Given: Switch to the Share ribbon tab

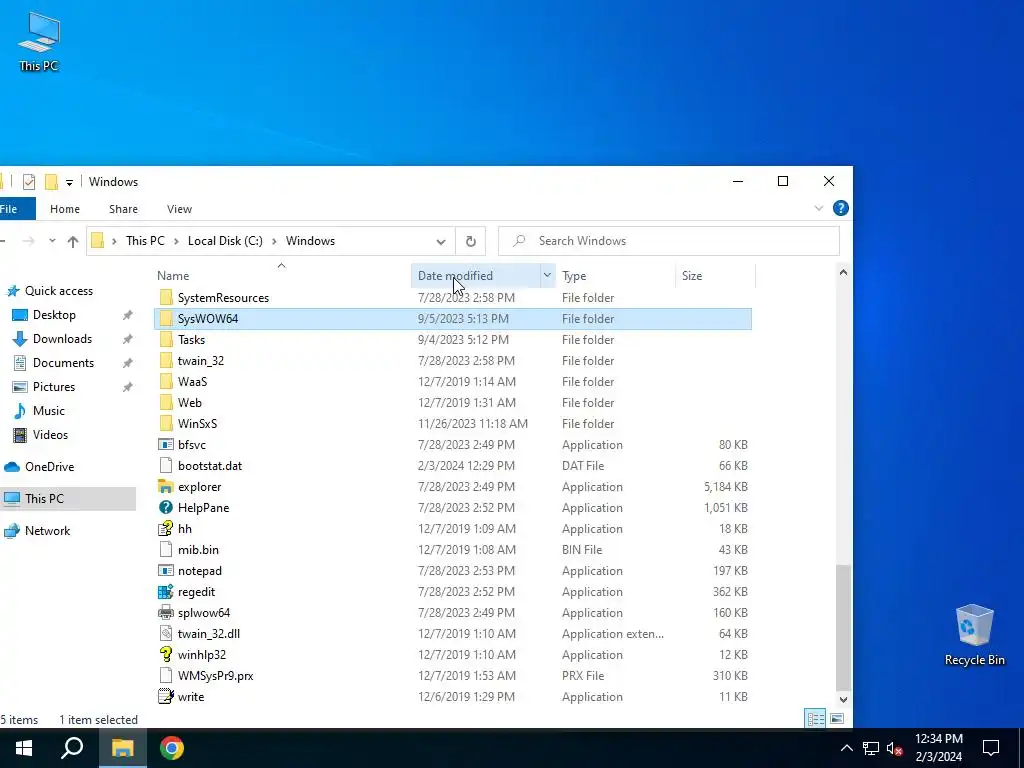Looking at the screenshot, I should pos(123,209).
